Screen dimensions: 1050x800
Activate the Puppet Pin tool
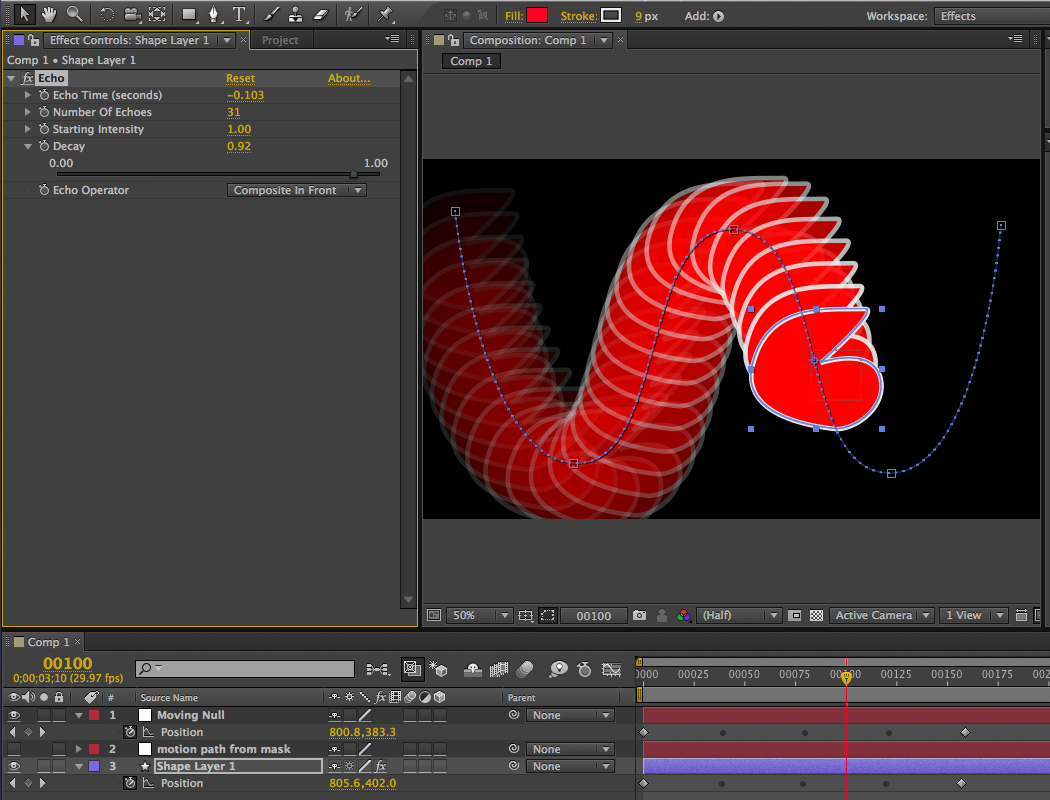tap(386, 15)
